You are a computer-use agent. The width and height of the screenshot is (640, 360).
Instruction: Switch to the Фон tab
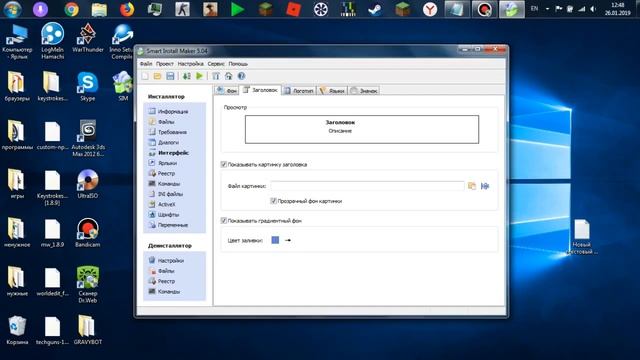[227, 91]
